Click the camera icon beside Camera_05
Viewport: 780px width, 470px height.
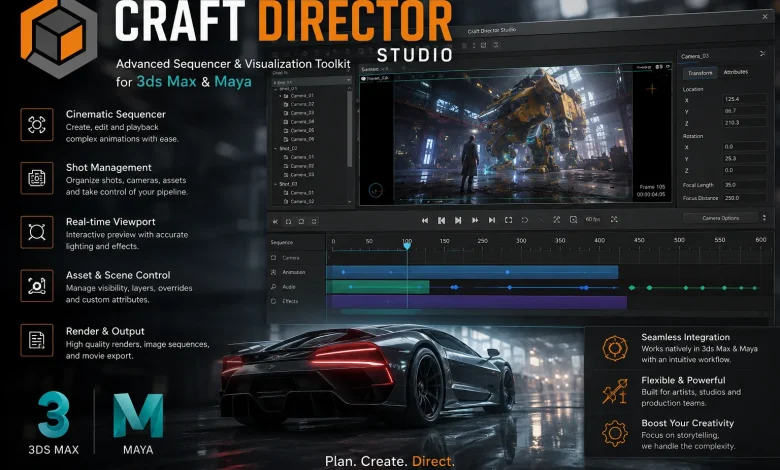(286, 130)
